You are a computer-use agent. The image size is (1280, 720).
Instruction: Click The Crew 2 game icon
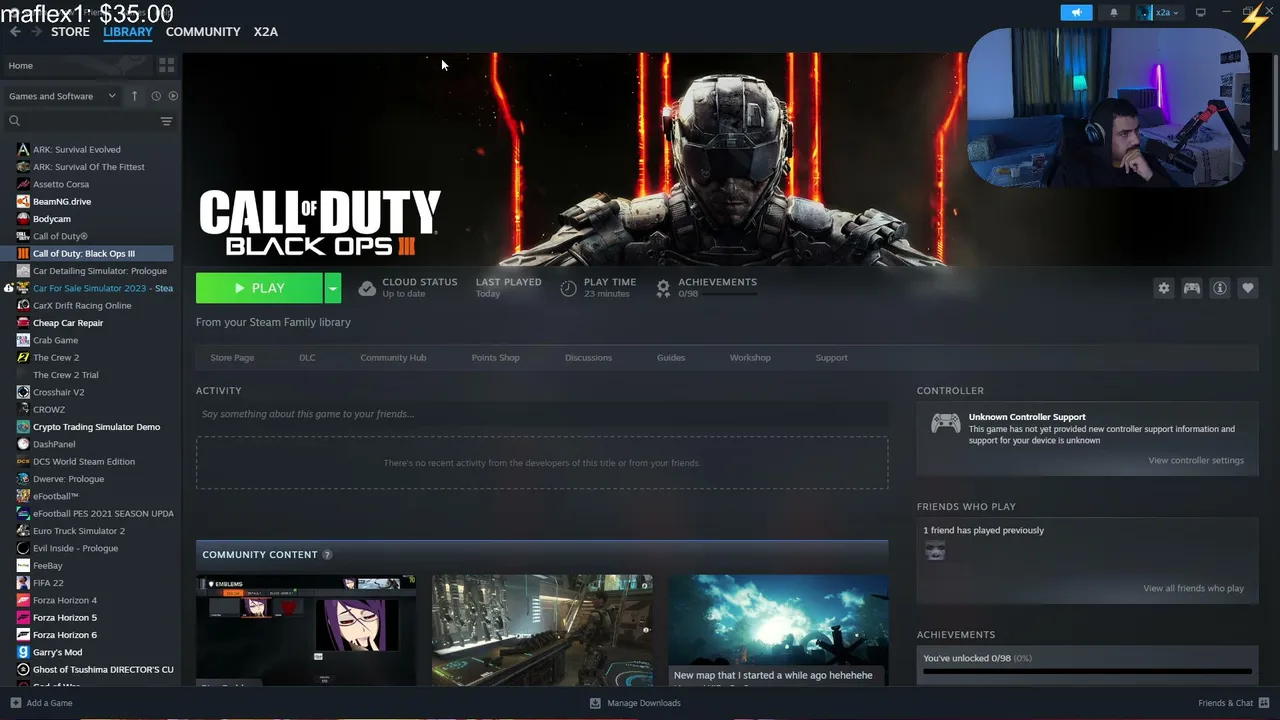[23, 358]
